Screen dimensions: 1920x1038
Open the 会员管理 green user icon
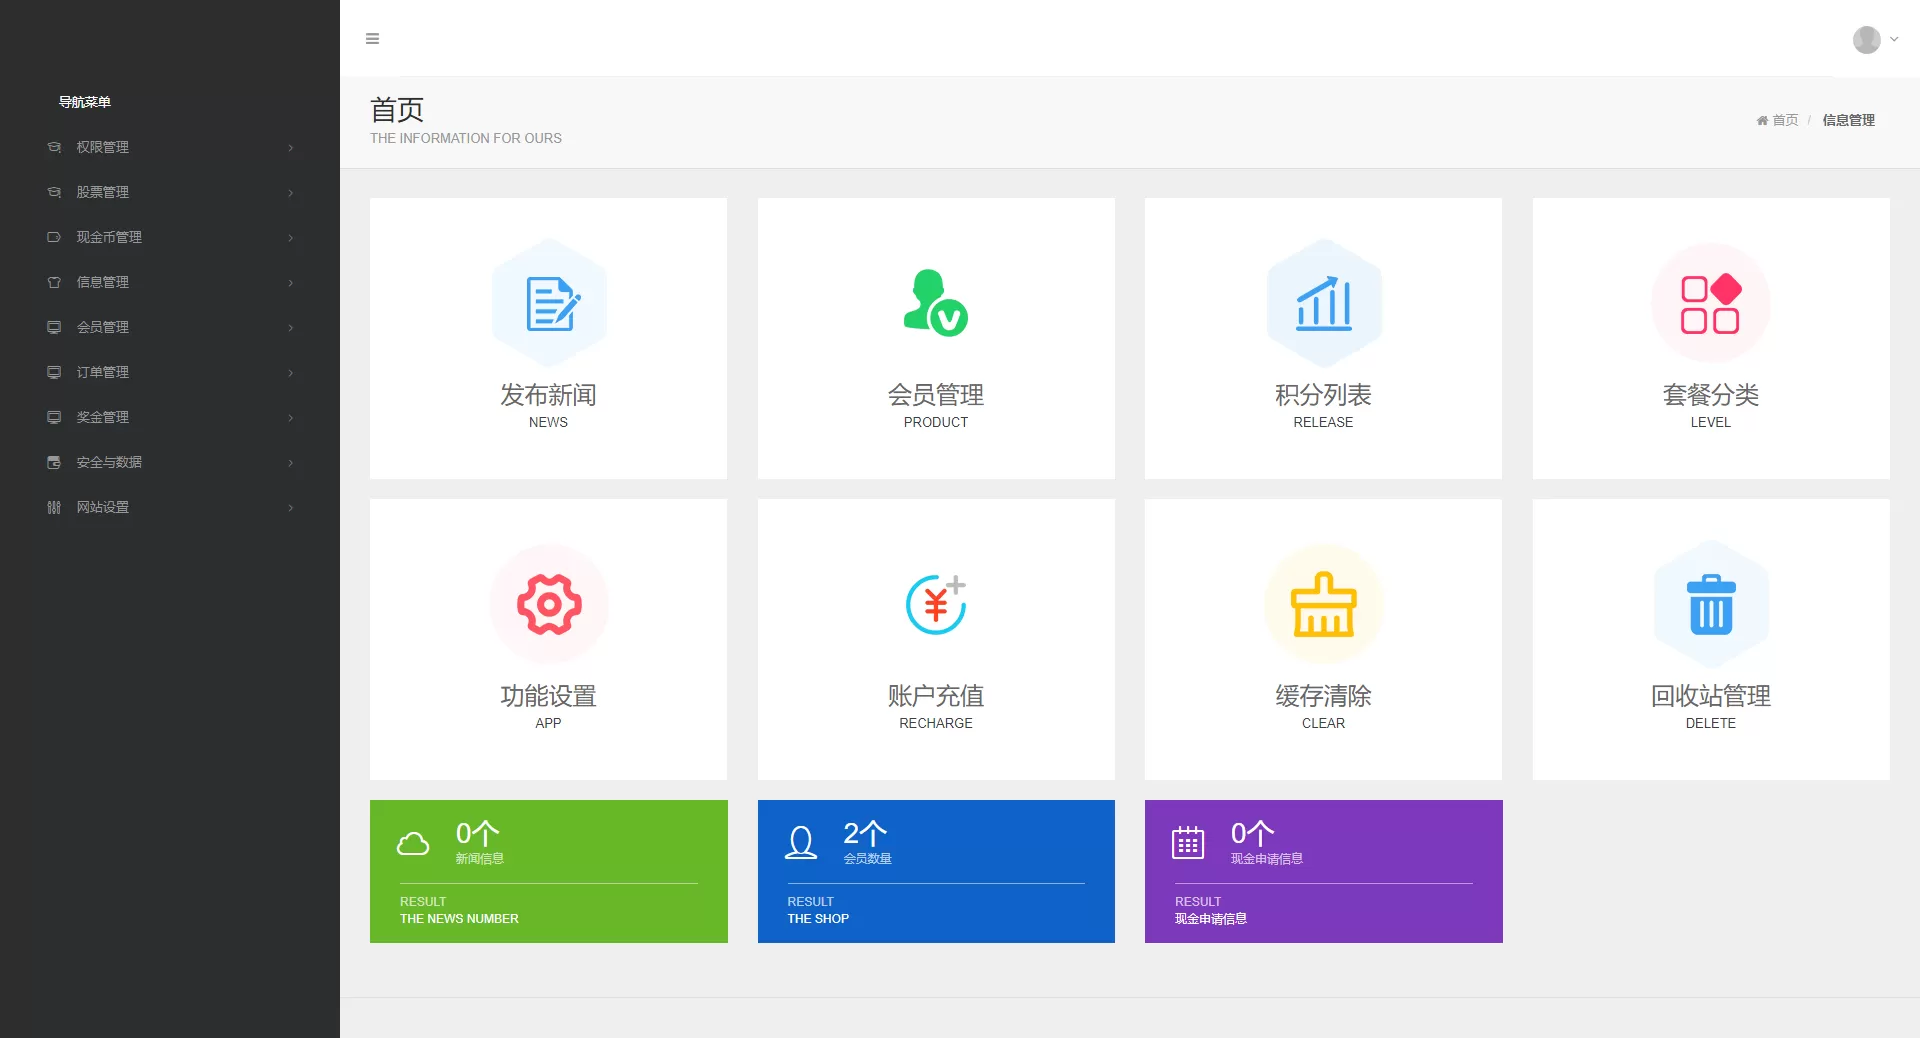pyautogui.click(x=935, y=303)
